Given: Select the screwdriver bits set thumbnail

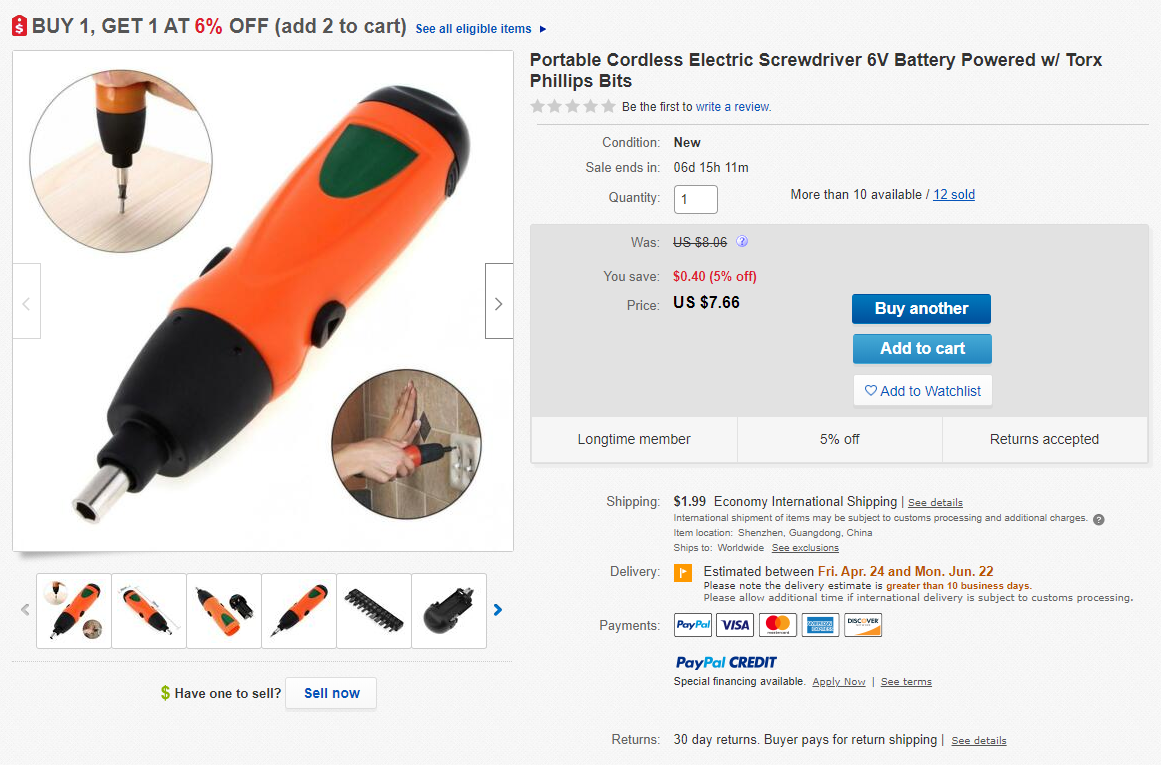Looking at the screenshot, I should pyautogui.click(x=374, y=610).
